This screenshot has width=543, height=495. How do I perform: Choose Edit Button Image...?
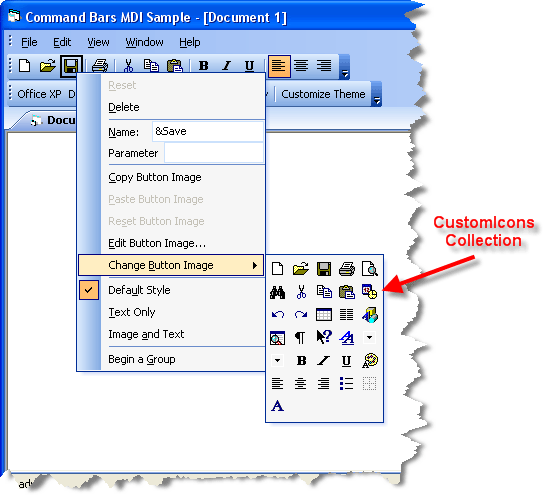click(x=171, y=243)
